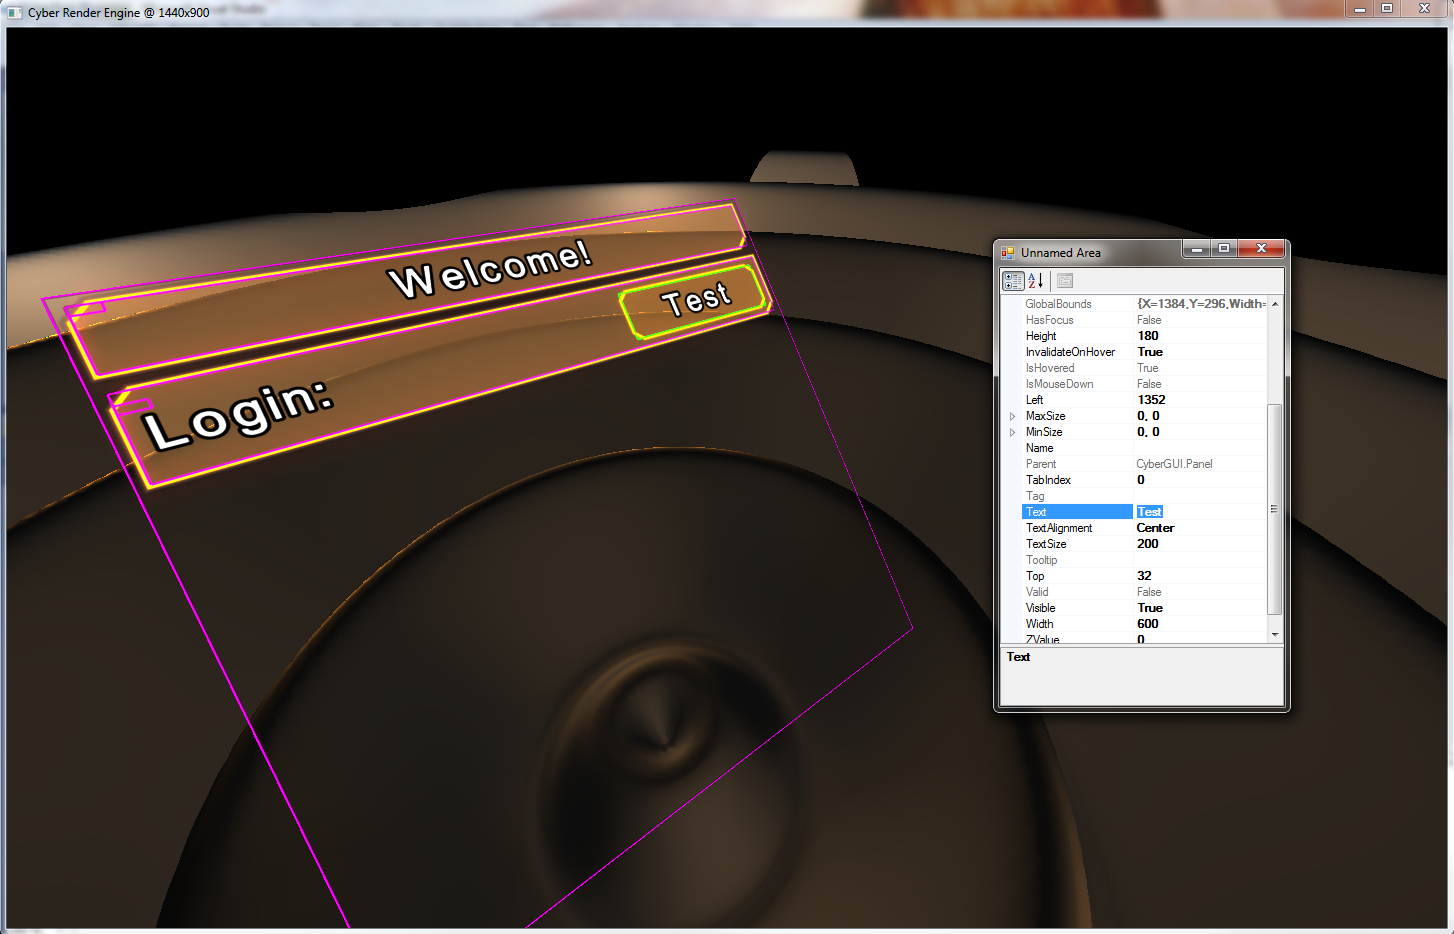Click the Welcome! banner in the 3D GUI

[490, 269]
